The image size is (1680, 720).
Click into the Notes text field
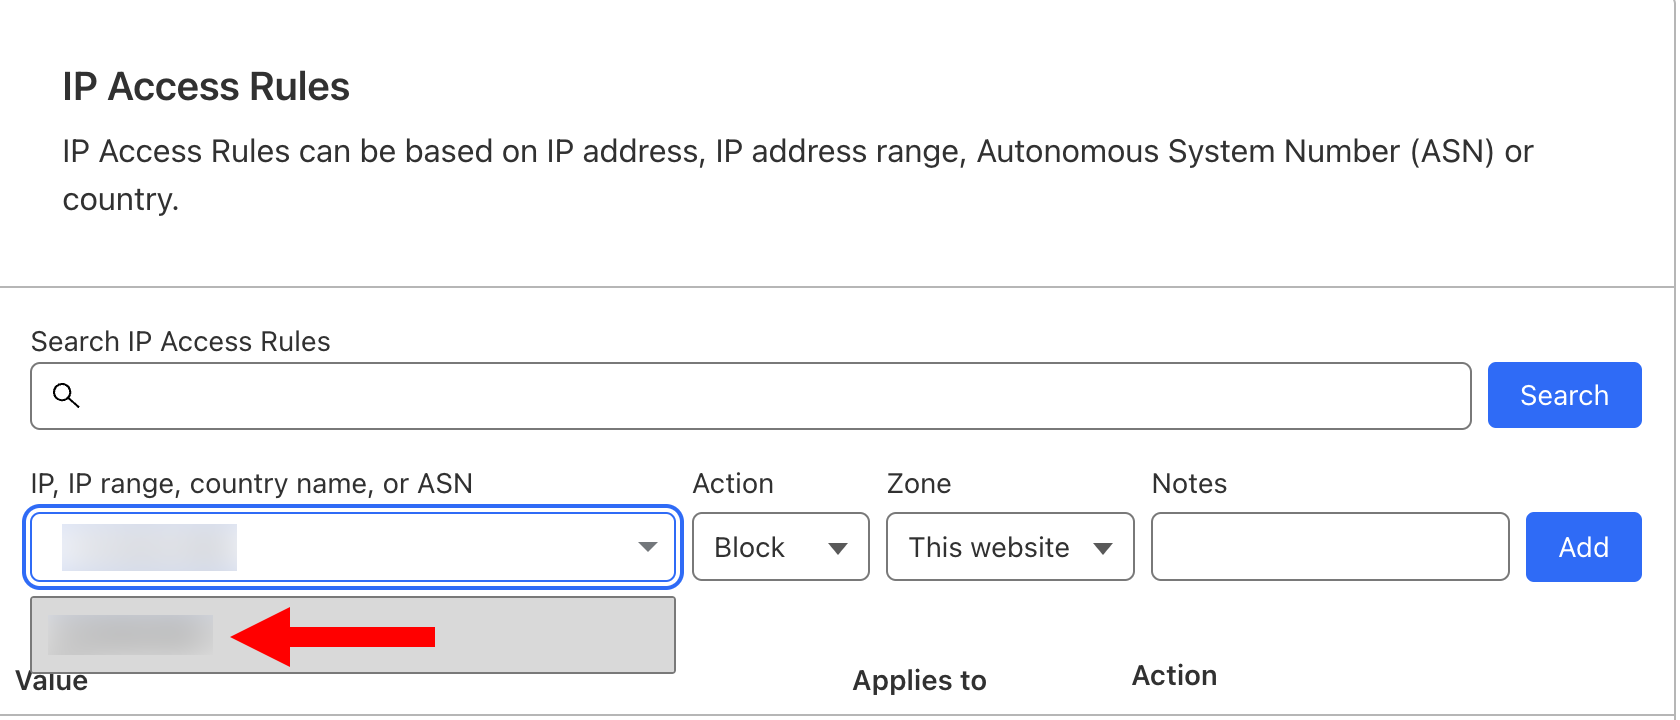click(1330, 547)
